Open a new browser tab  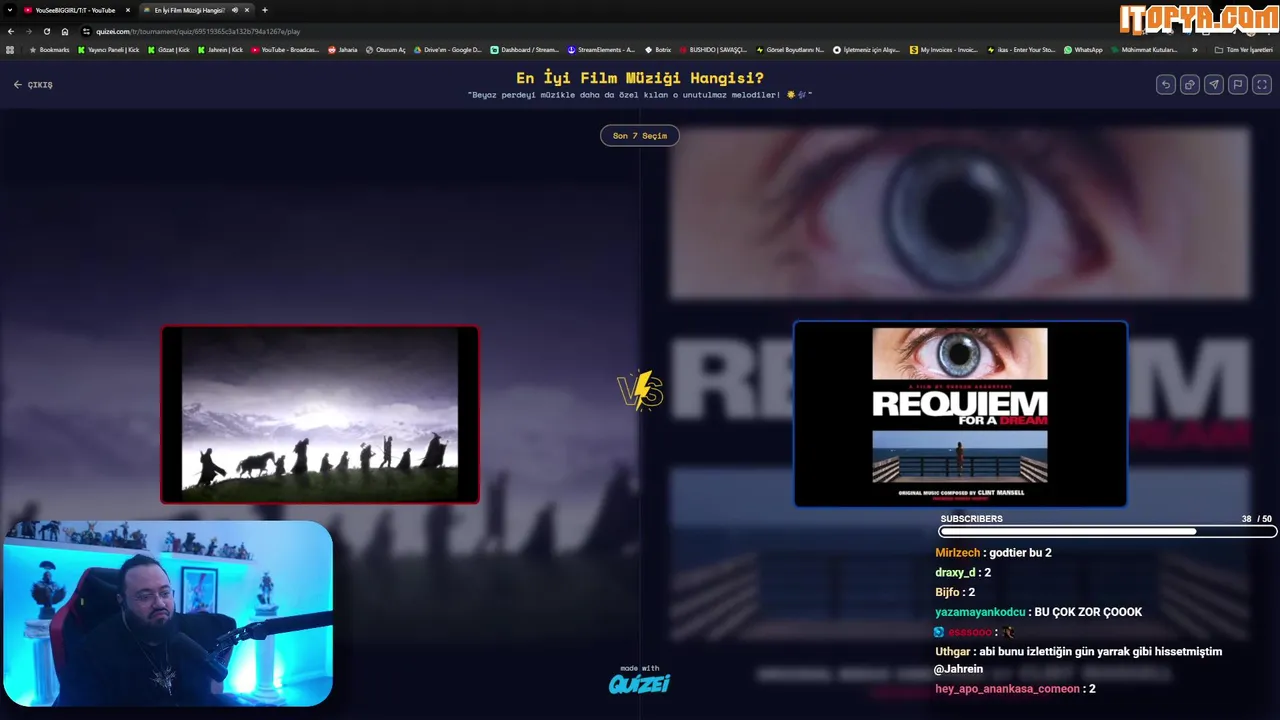[x=264, y=10]
